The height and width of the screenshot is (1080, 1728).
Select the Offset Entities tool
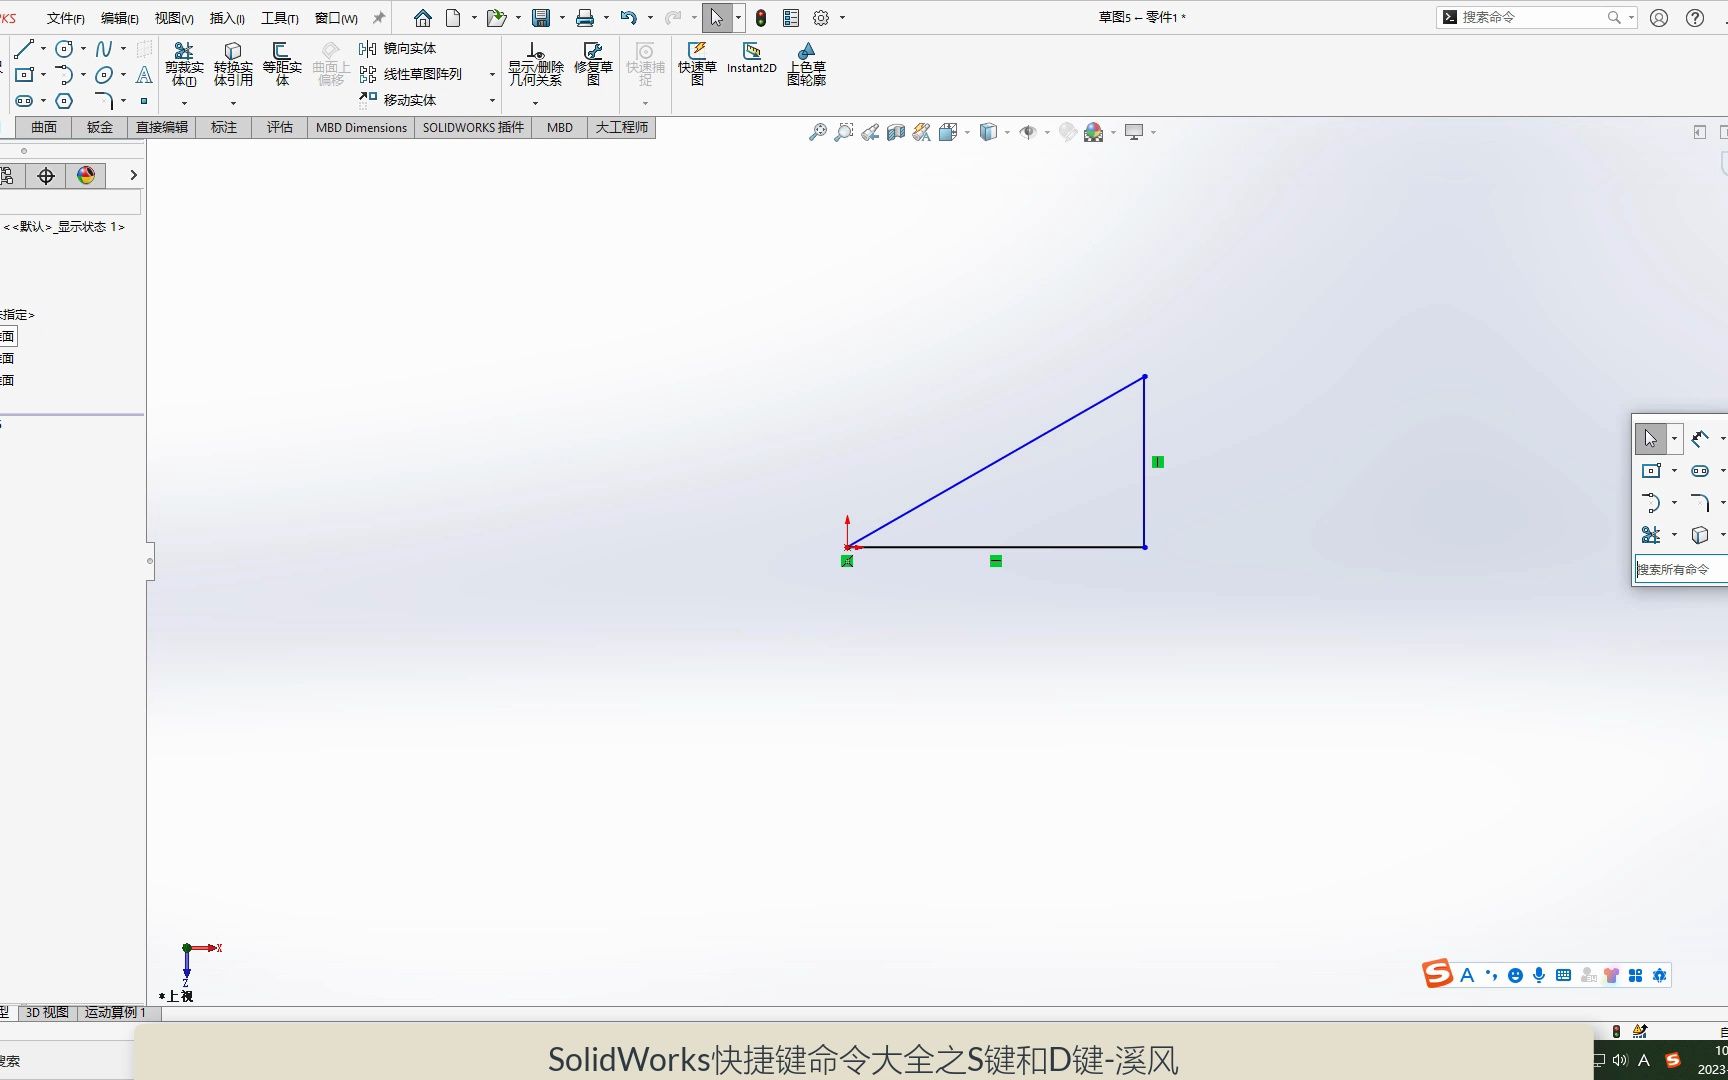(282, 62)
